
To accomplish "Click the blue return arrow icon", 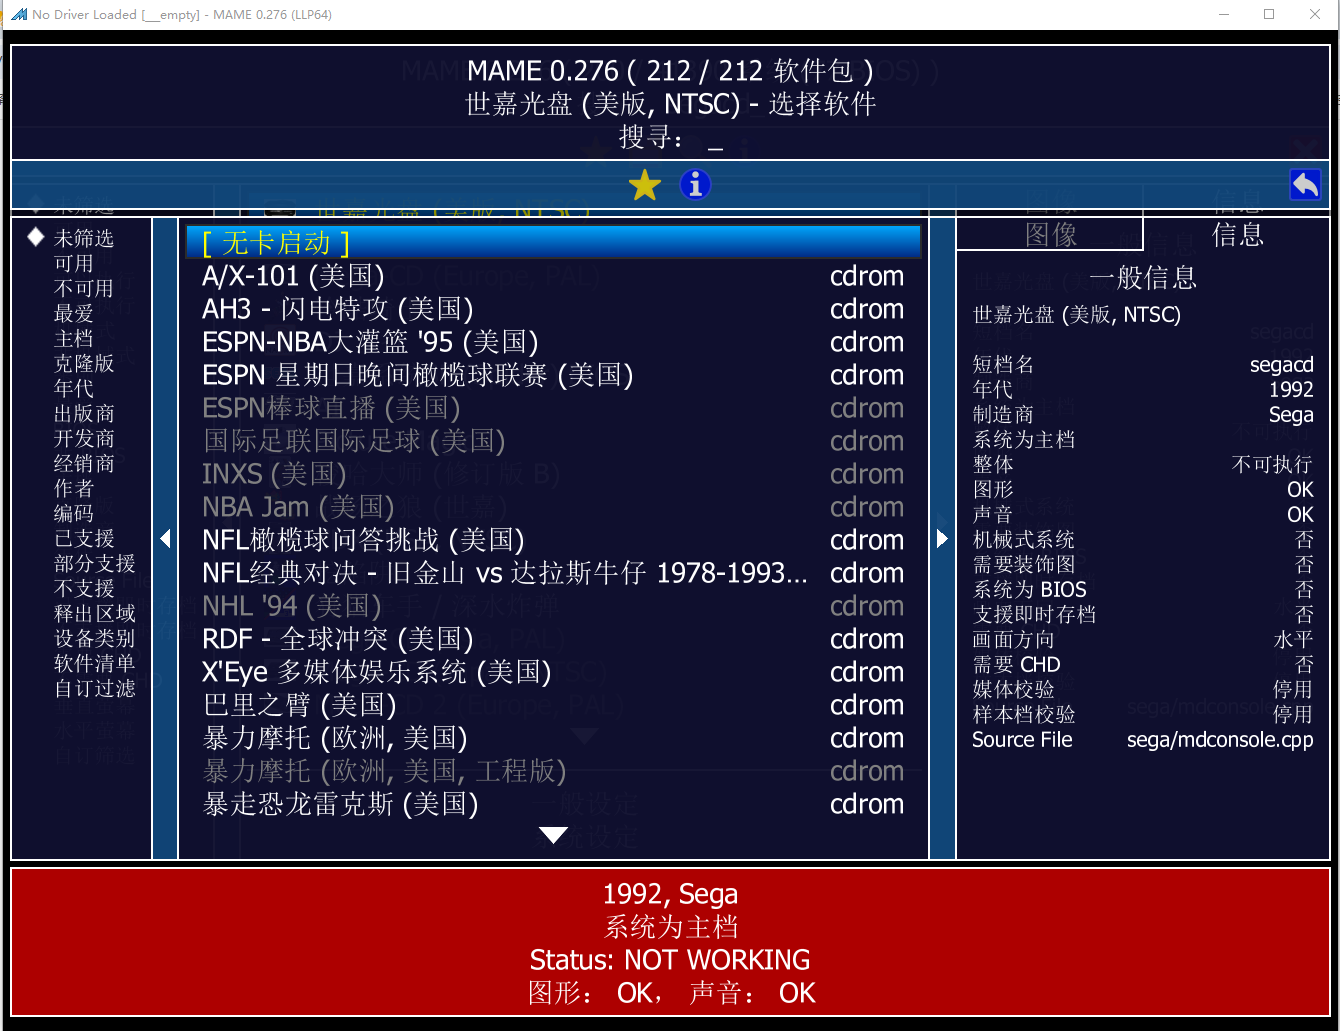I will click(1305, 185).
